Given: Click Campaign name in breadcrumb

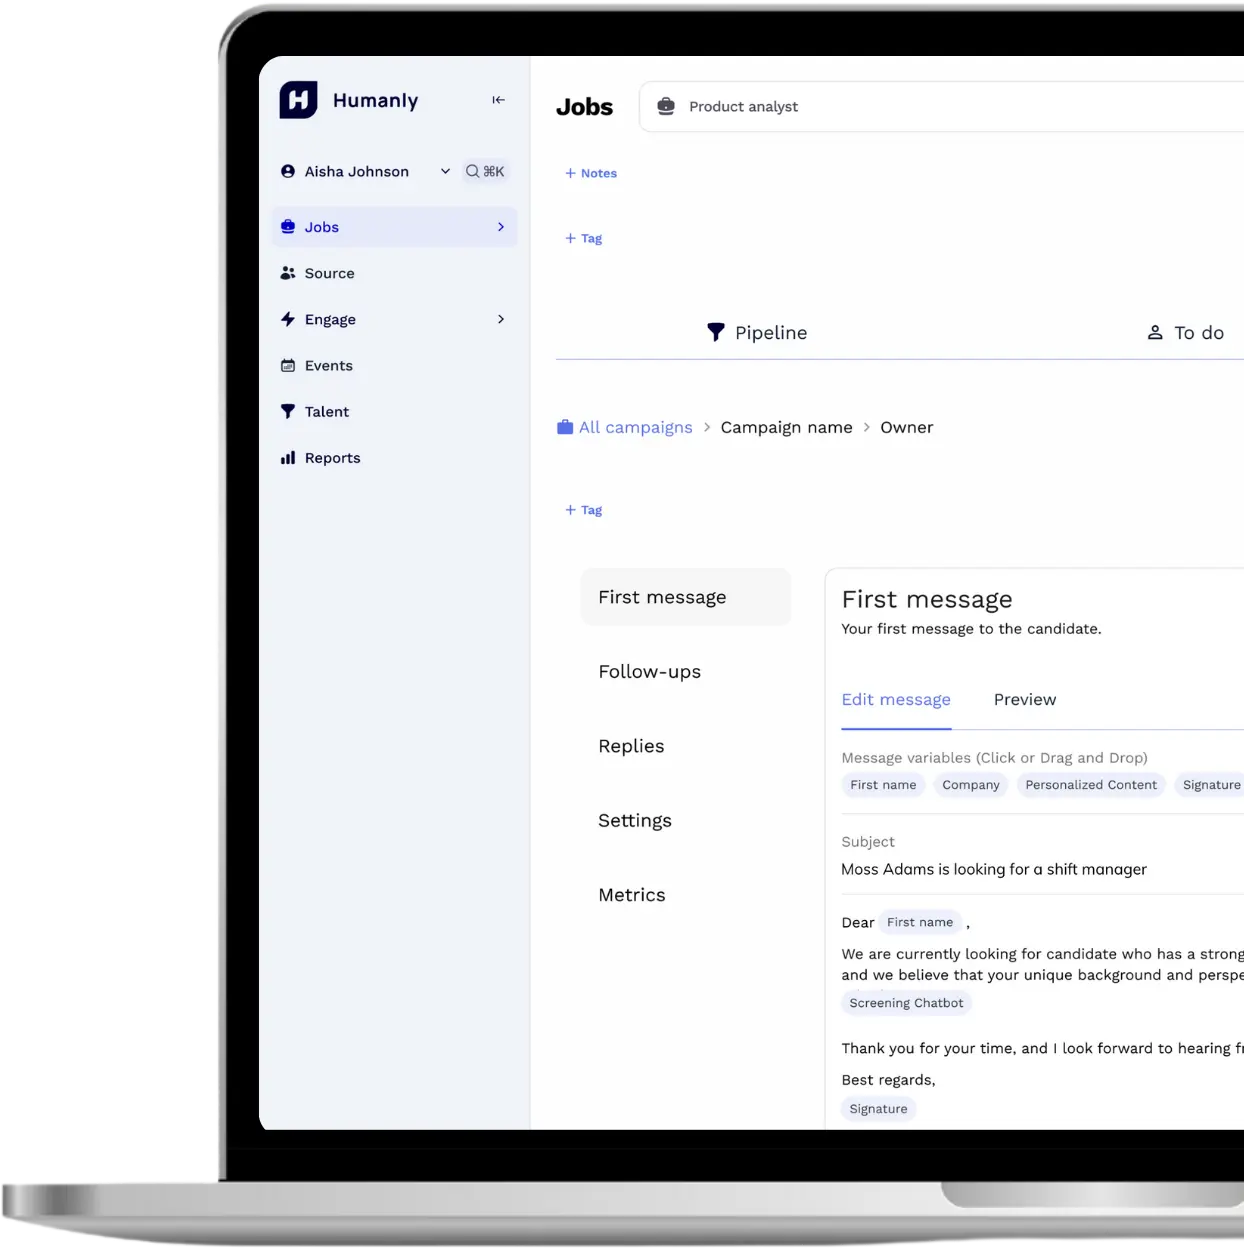Looking at the screenshot, I should (x=786, y=427).
